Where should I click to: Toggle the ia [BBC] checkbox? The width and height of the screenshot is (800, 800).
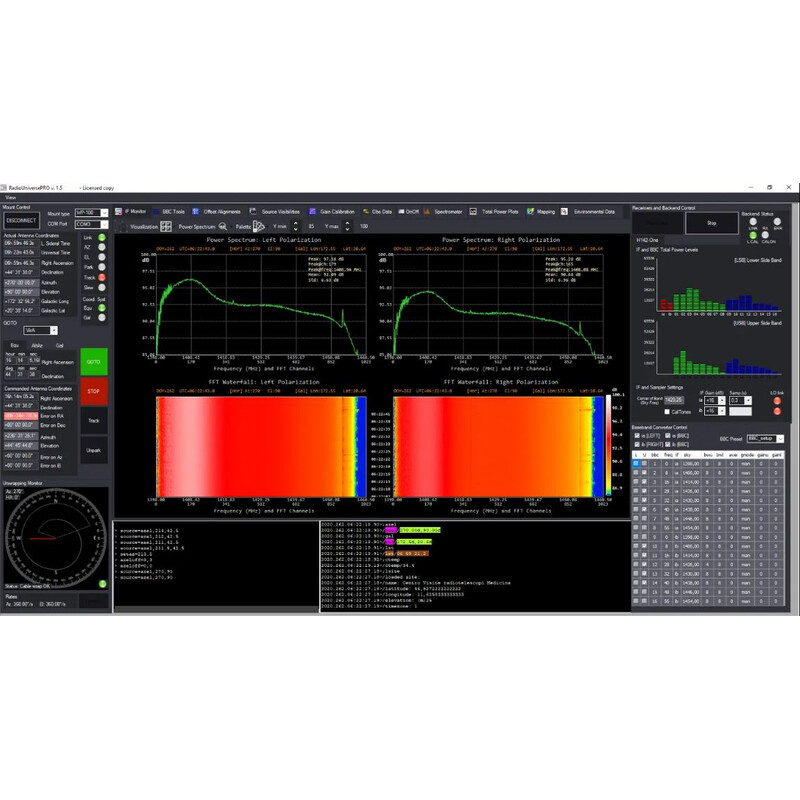pyautogui.click(x=667, y=436)
